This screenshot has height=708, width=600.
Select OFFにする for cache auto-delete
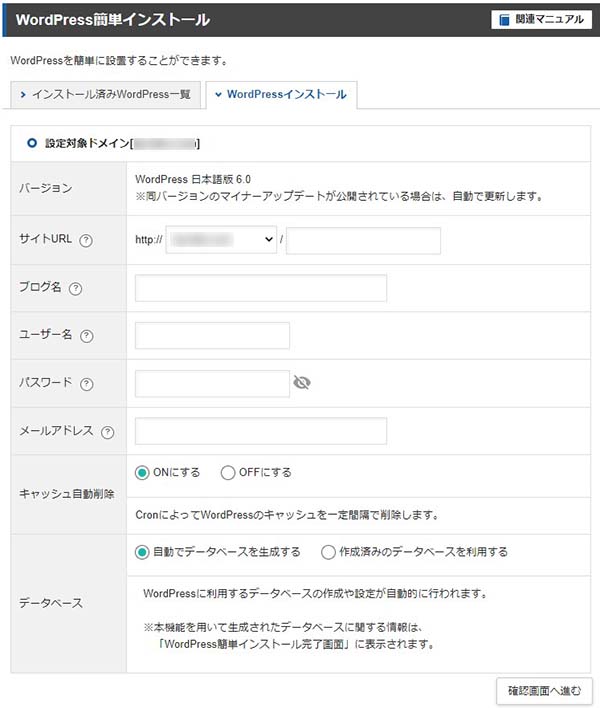228,473
